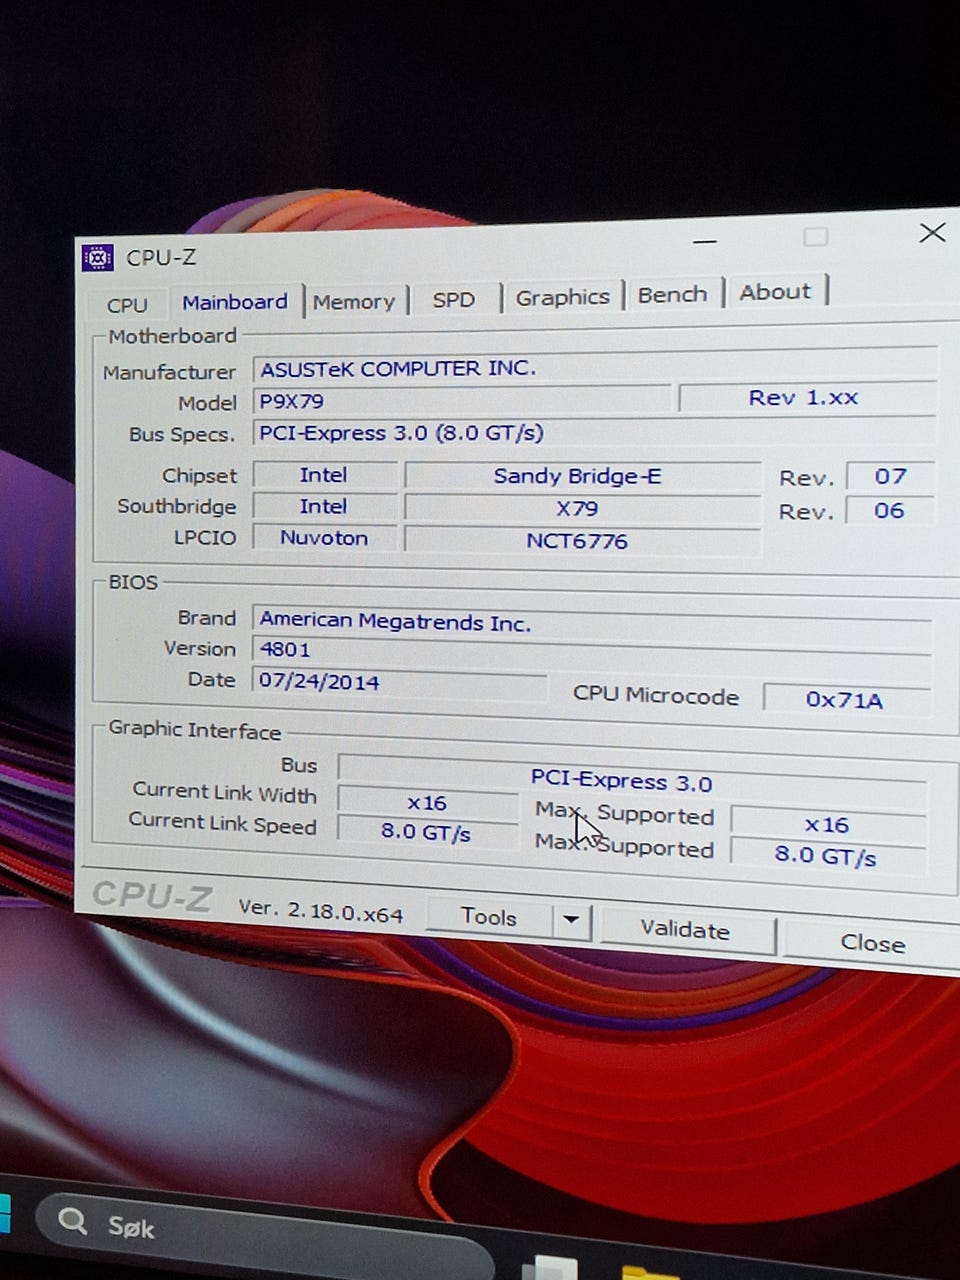Open the About tab

point(775,292)
